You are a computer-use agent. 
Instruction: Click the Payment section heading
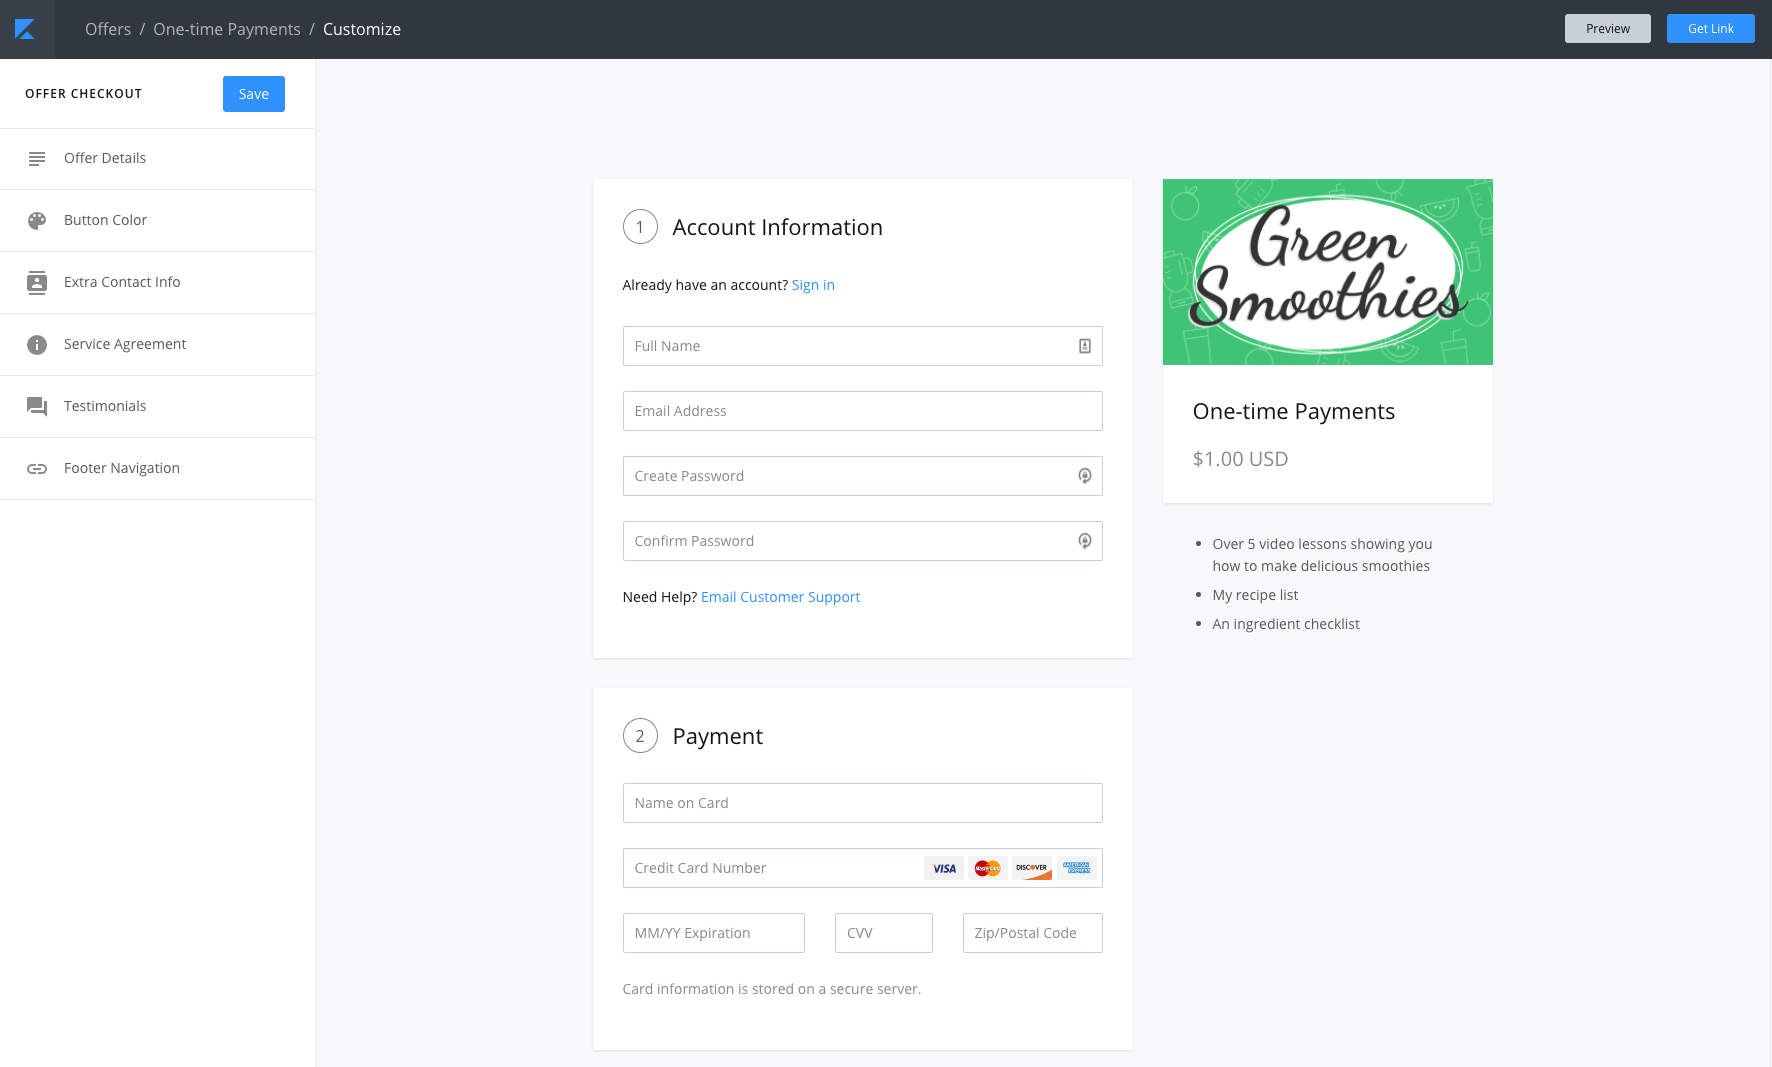point(718,736)
